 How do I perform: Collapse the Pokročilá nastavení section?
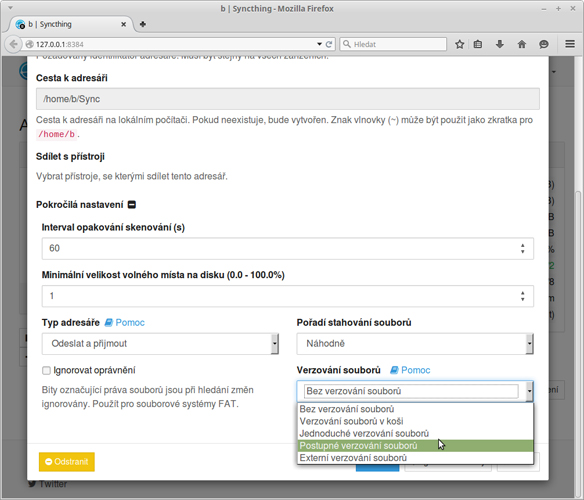132,205
